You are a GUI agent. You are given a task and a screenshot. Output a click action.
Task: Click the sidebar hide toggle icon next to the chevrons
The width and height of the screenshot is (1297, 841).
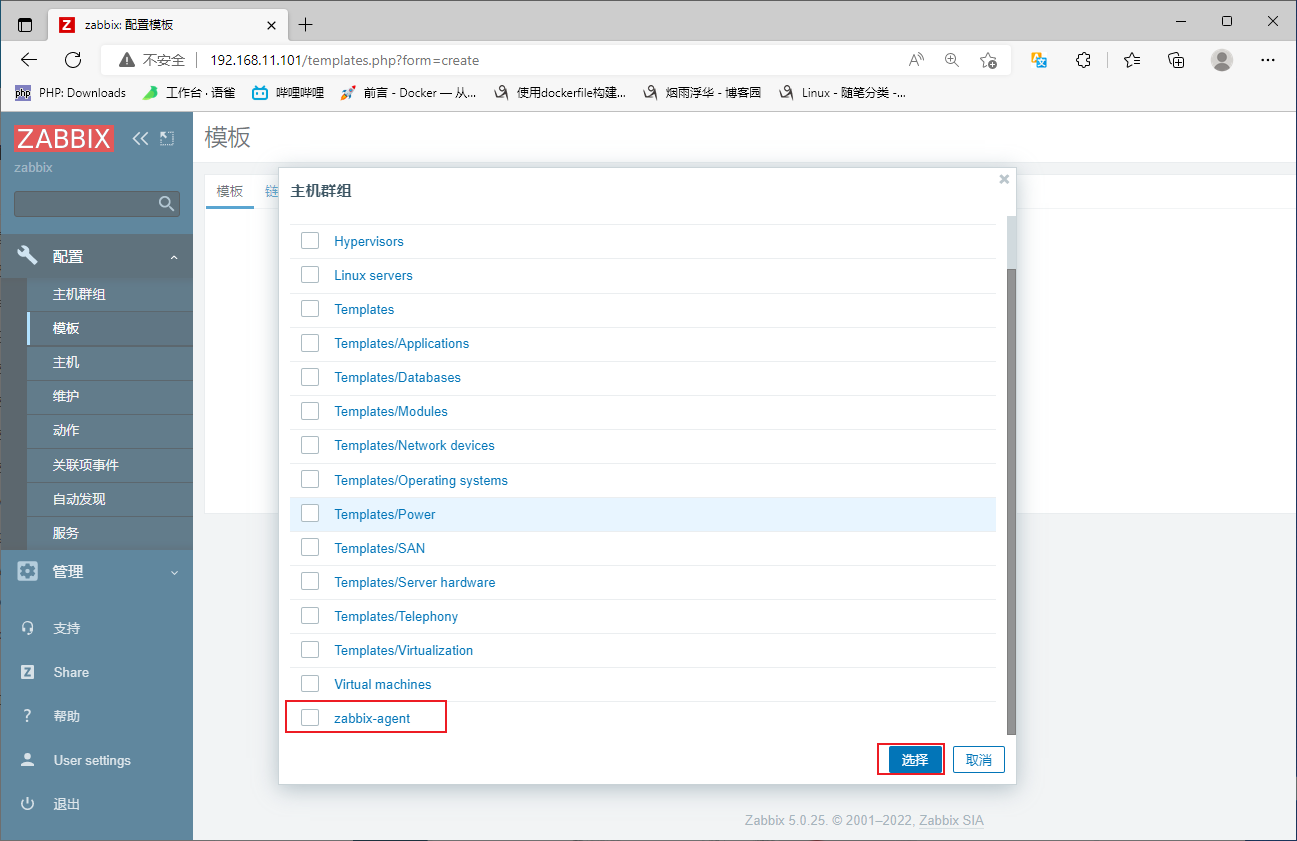(x=167, y=138)
